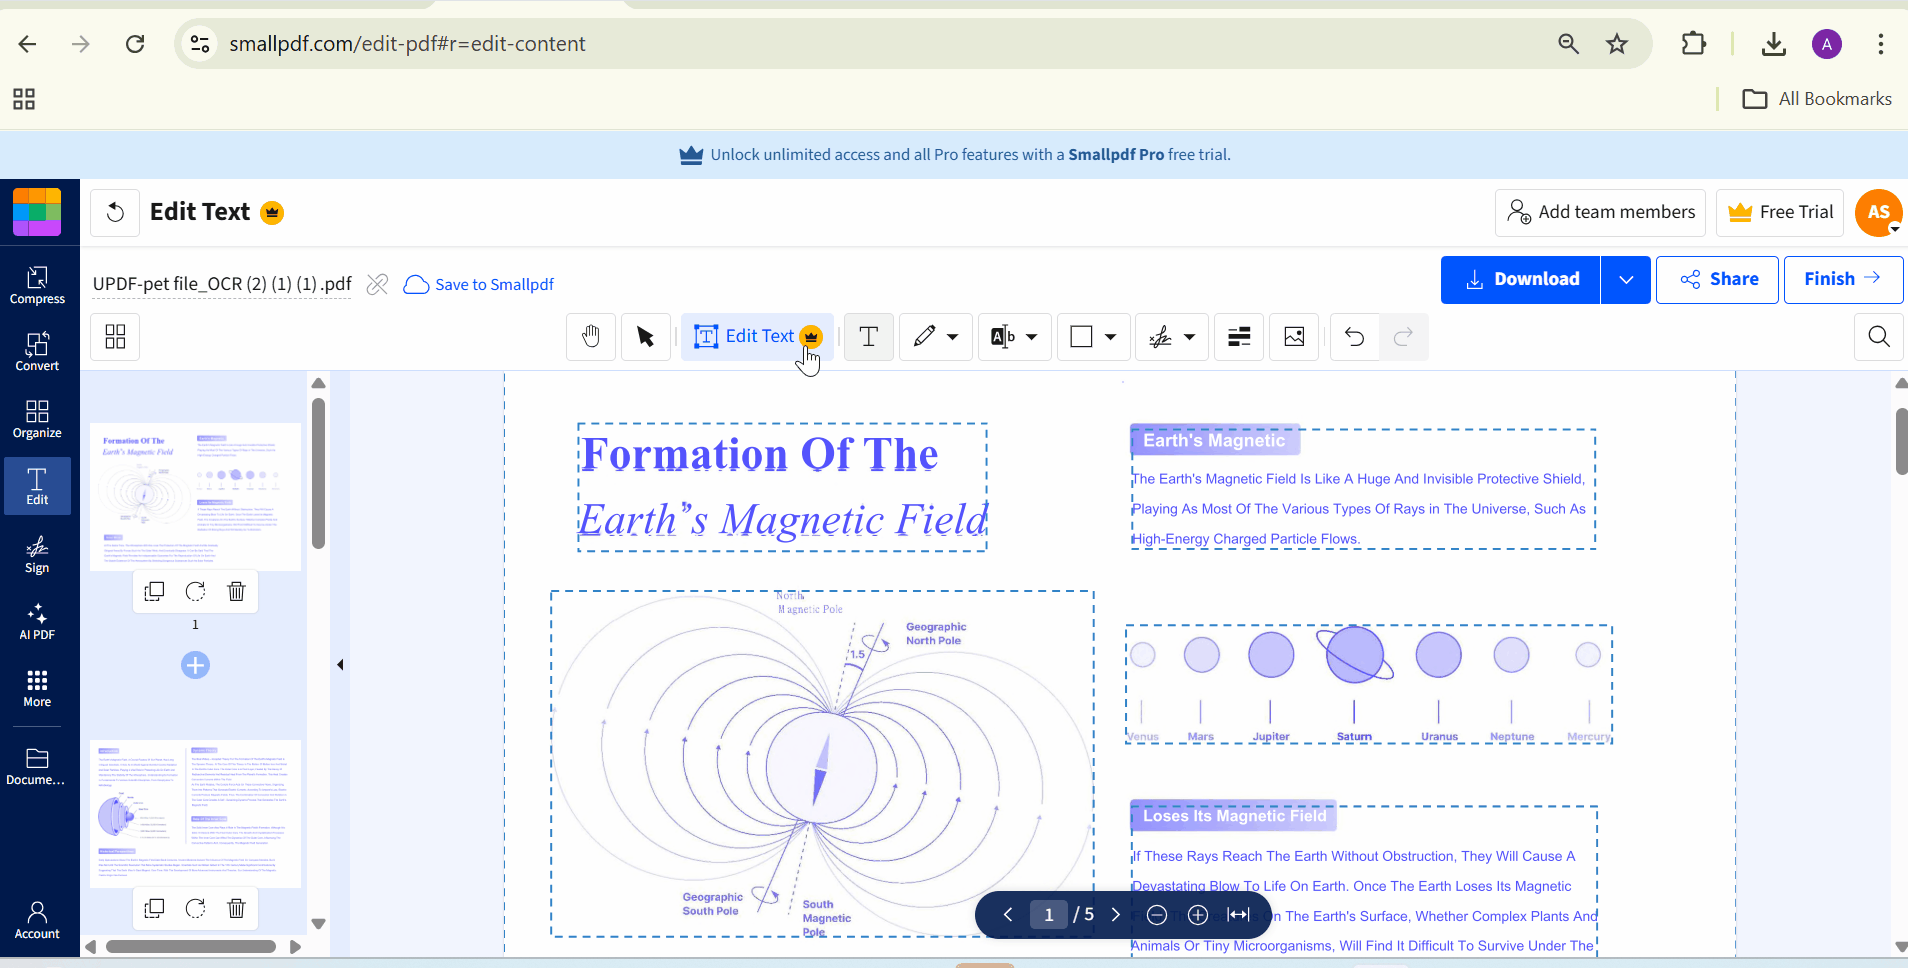Click the page number field showing 1
Screen dimensions: 1908x968
click(1049, 914)
